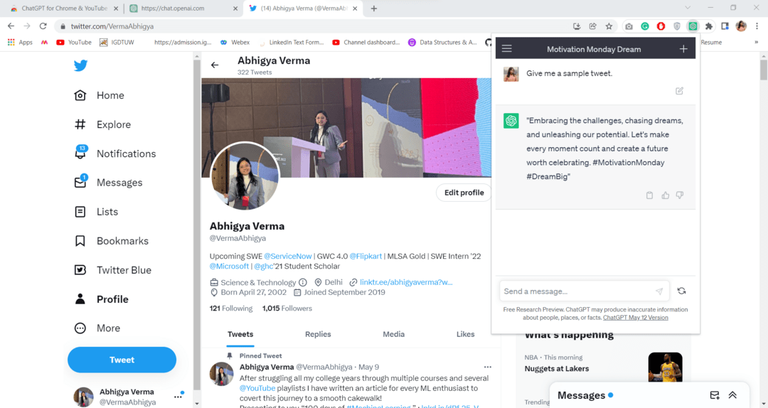Open the ChatGPT extension icon in toolbar
Viewport: 768px width, 408px height.
tap(693, 26)
